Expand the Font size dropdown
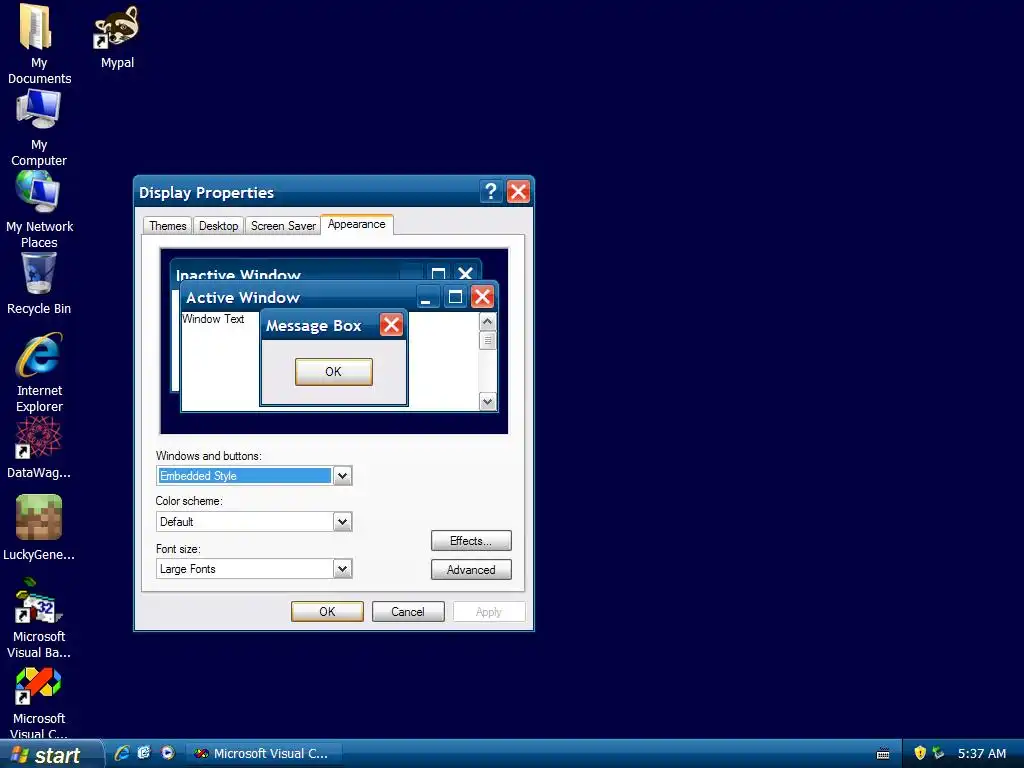1024x768 pixels. tap(342, 569)
